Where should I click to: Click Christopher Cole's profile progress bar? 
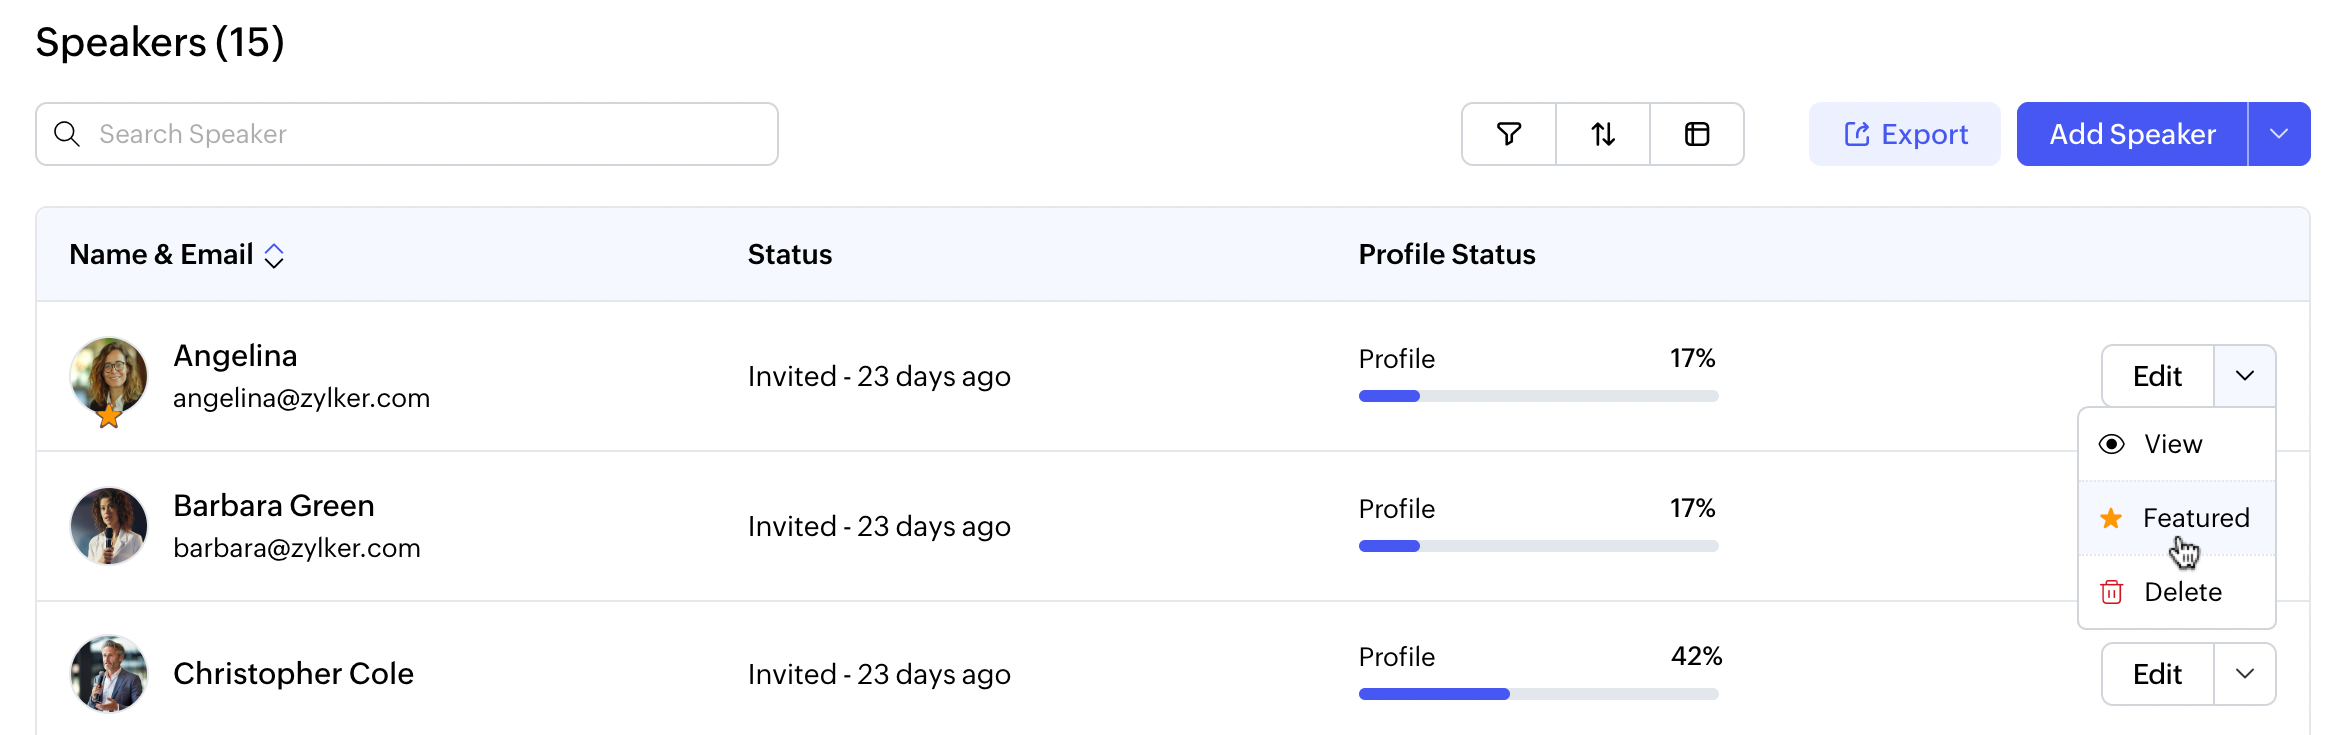[x=1538, y=694]
